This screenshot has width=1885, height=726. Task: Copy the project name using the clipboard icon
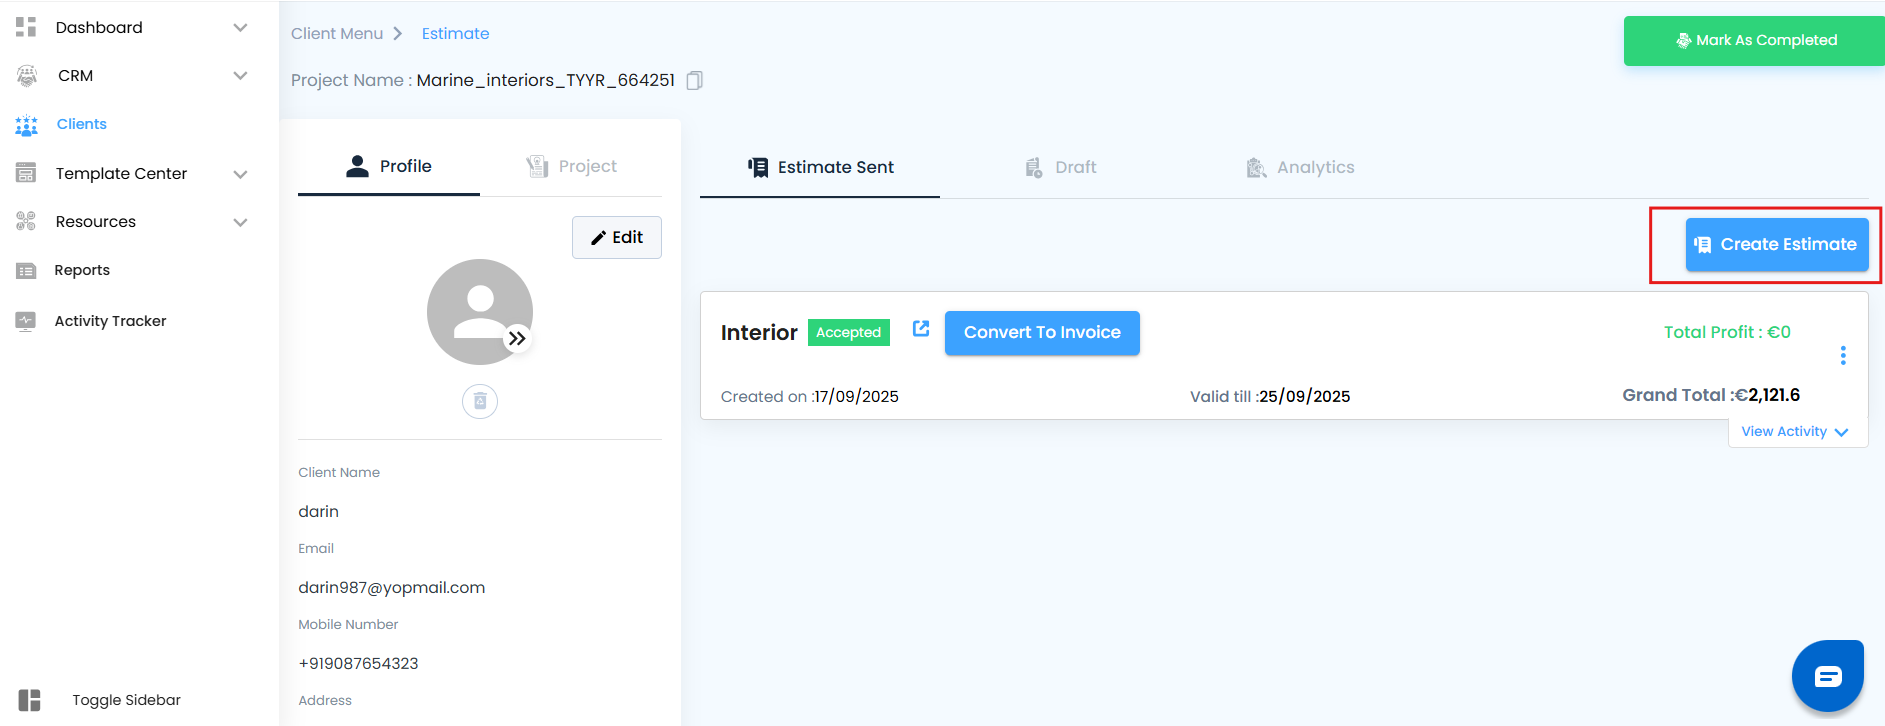tap(695, 80)
